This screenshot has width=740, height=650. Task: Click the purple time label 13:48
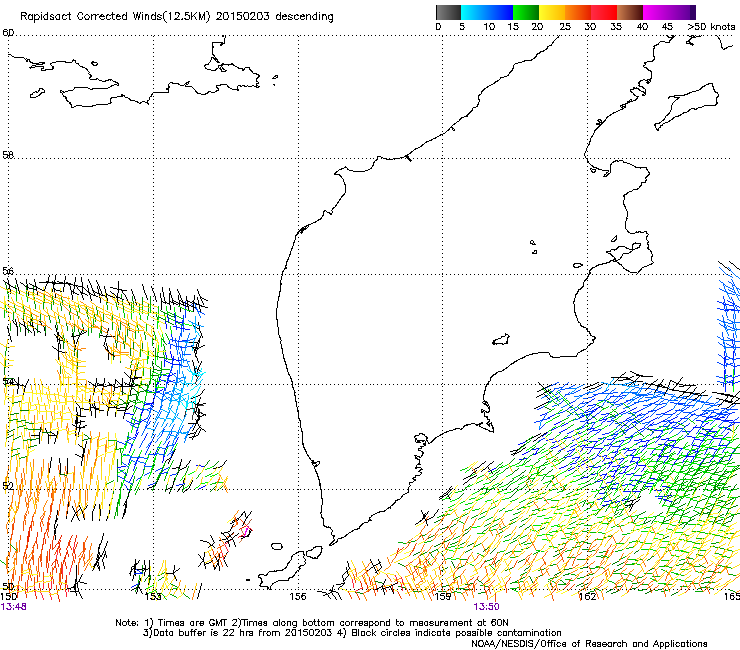pos(13,607)
